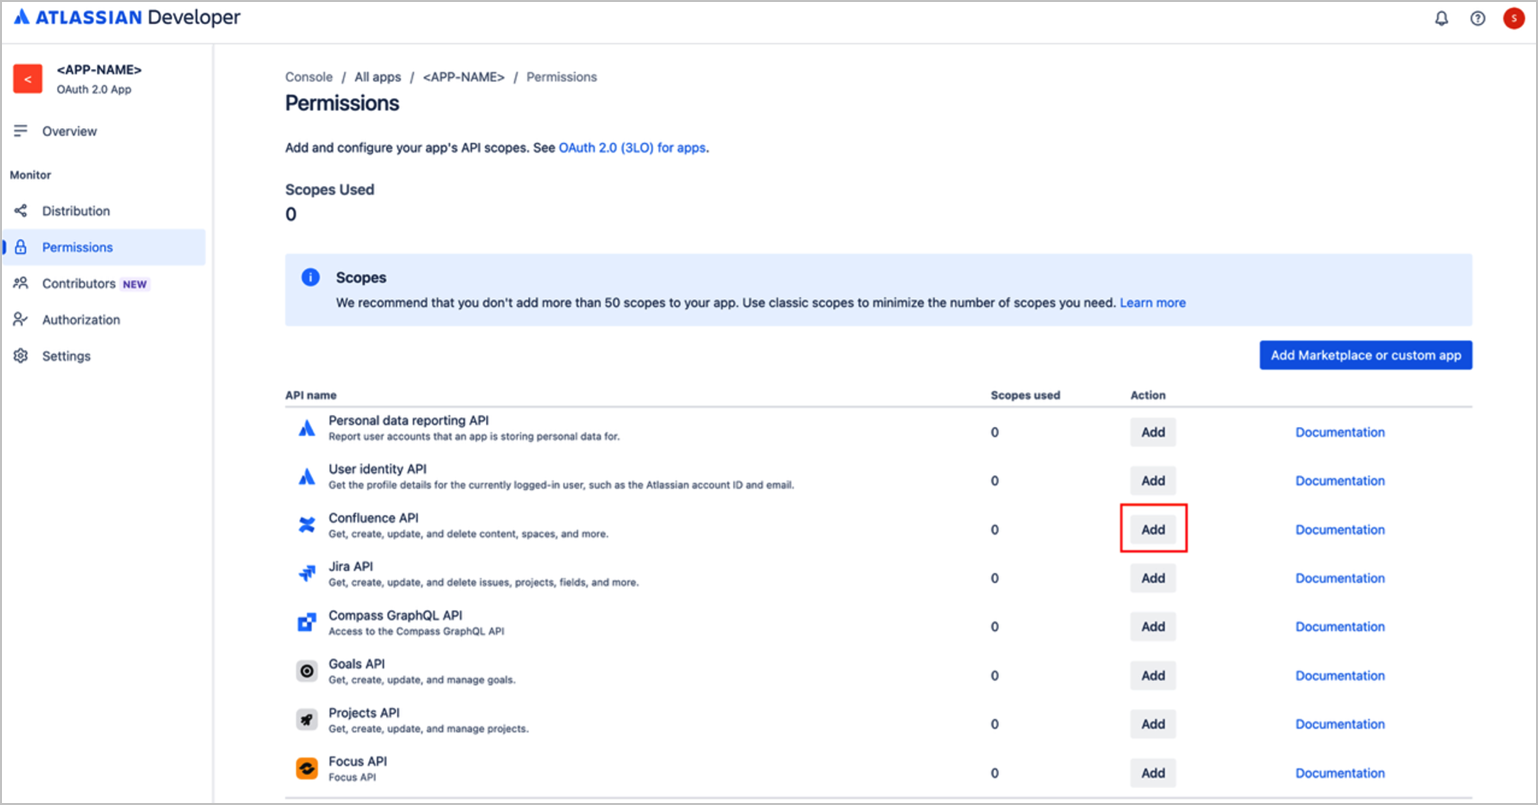
Task: Click the Goals API target icon
Action: (307, 671)
